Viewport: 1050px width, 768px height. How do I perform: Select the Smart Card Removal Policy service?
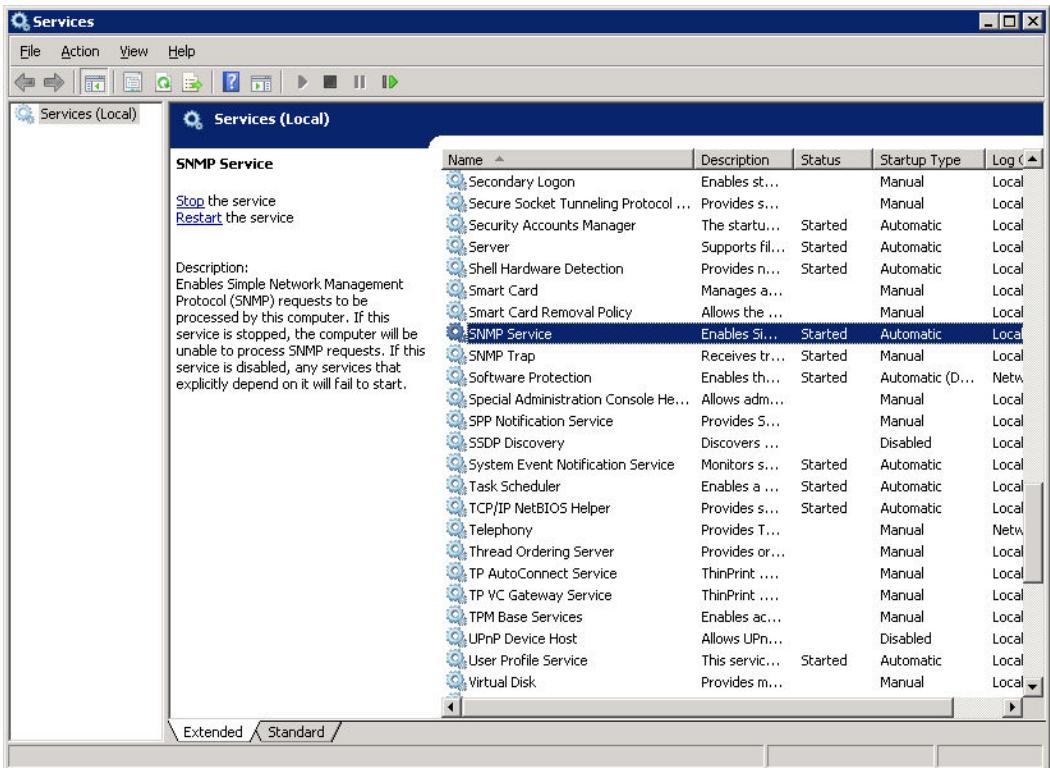pos(735,312)
